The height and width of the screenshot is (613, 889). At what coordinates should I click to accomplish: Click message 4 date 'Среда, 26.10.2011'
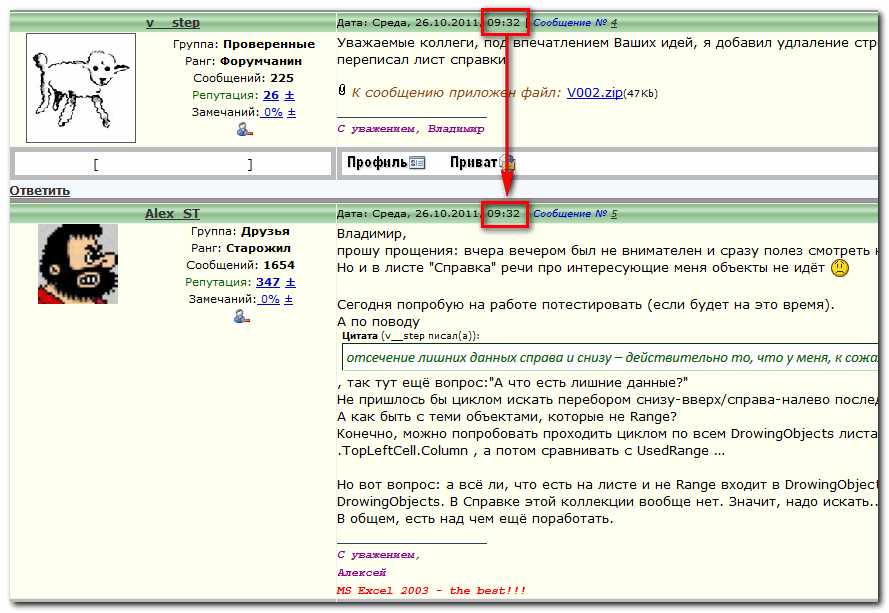tap(426, 23)
